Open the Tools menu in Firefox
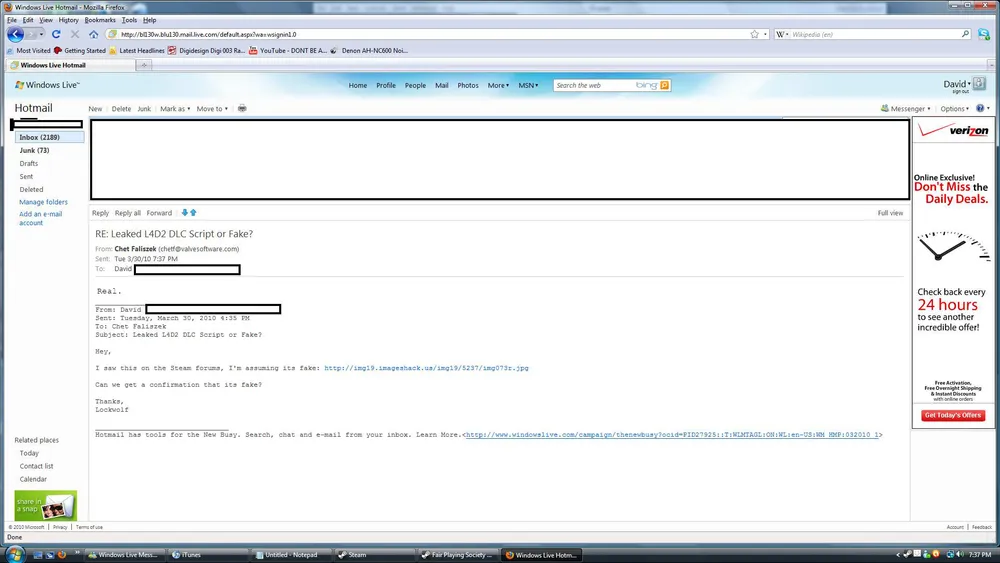1000x563 pixels. click(x=129, y=20)
